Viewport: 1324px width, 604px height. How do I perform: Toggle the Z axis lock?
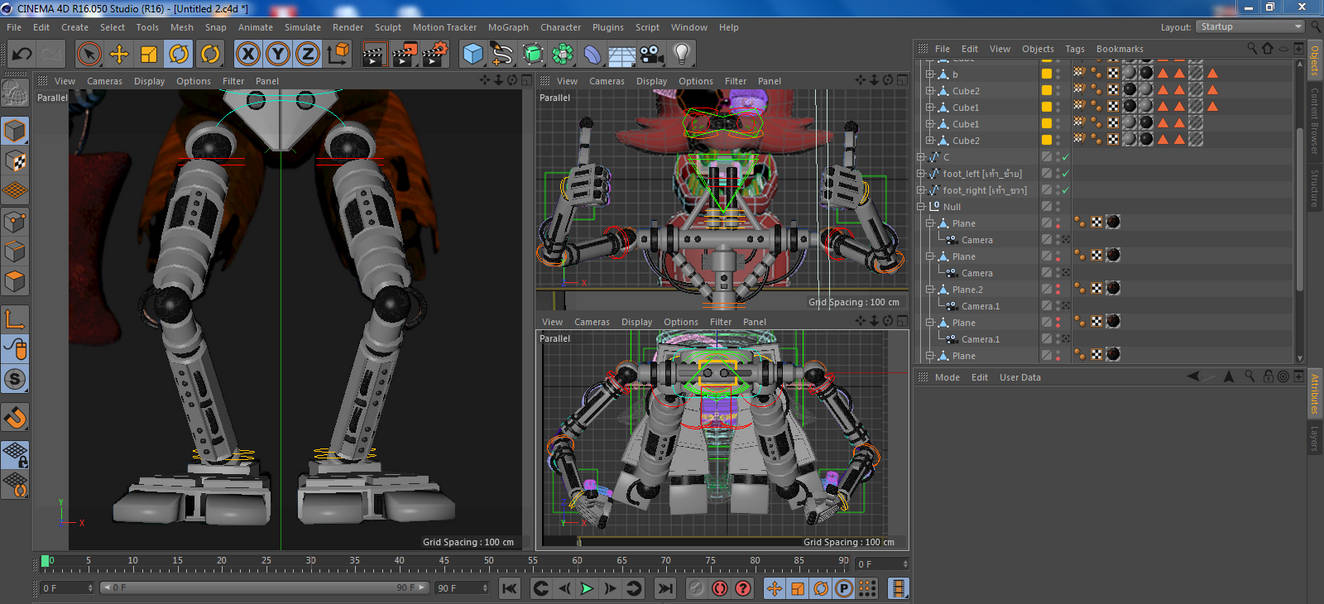[308, 54]
